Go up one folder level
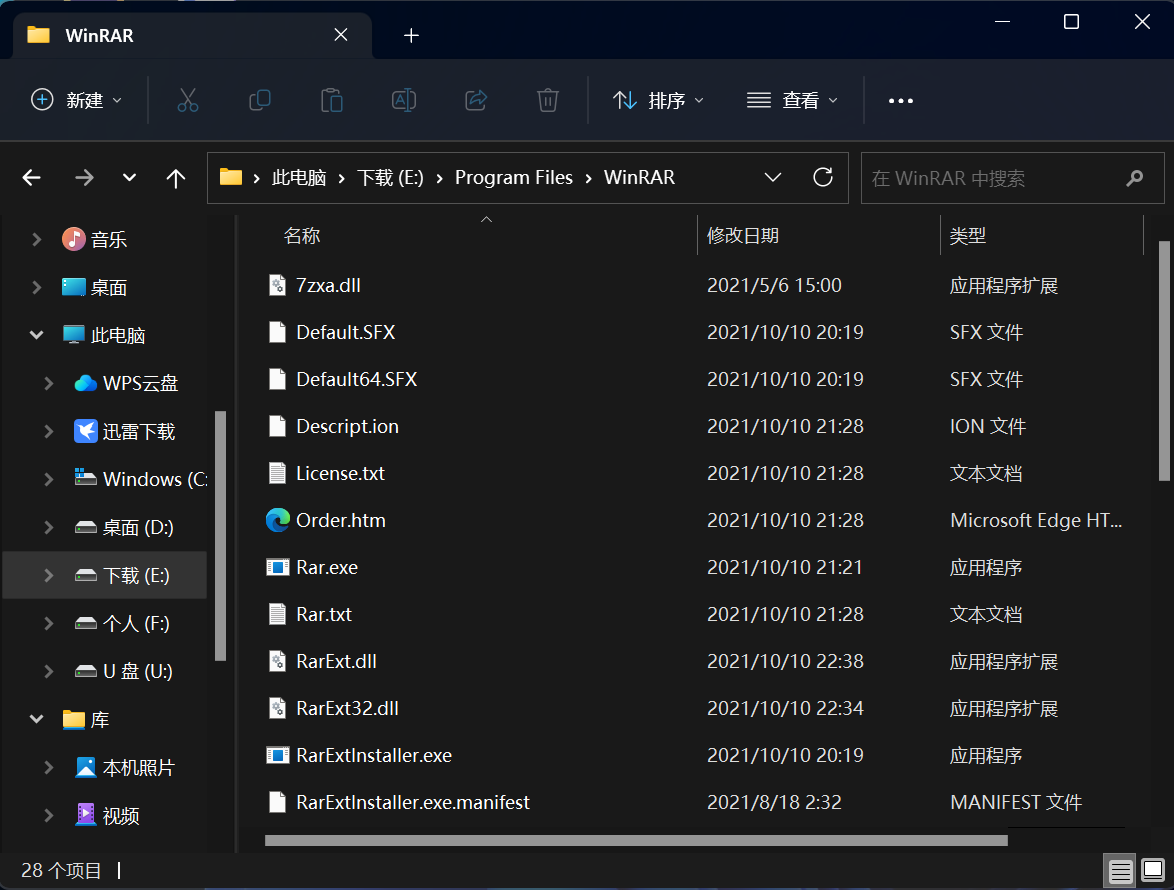This screenshot has width=1174, height=890. point(175,178)
